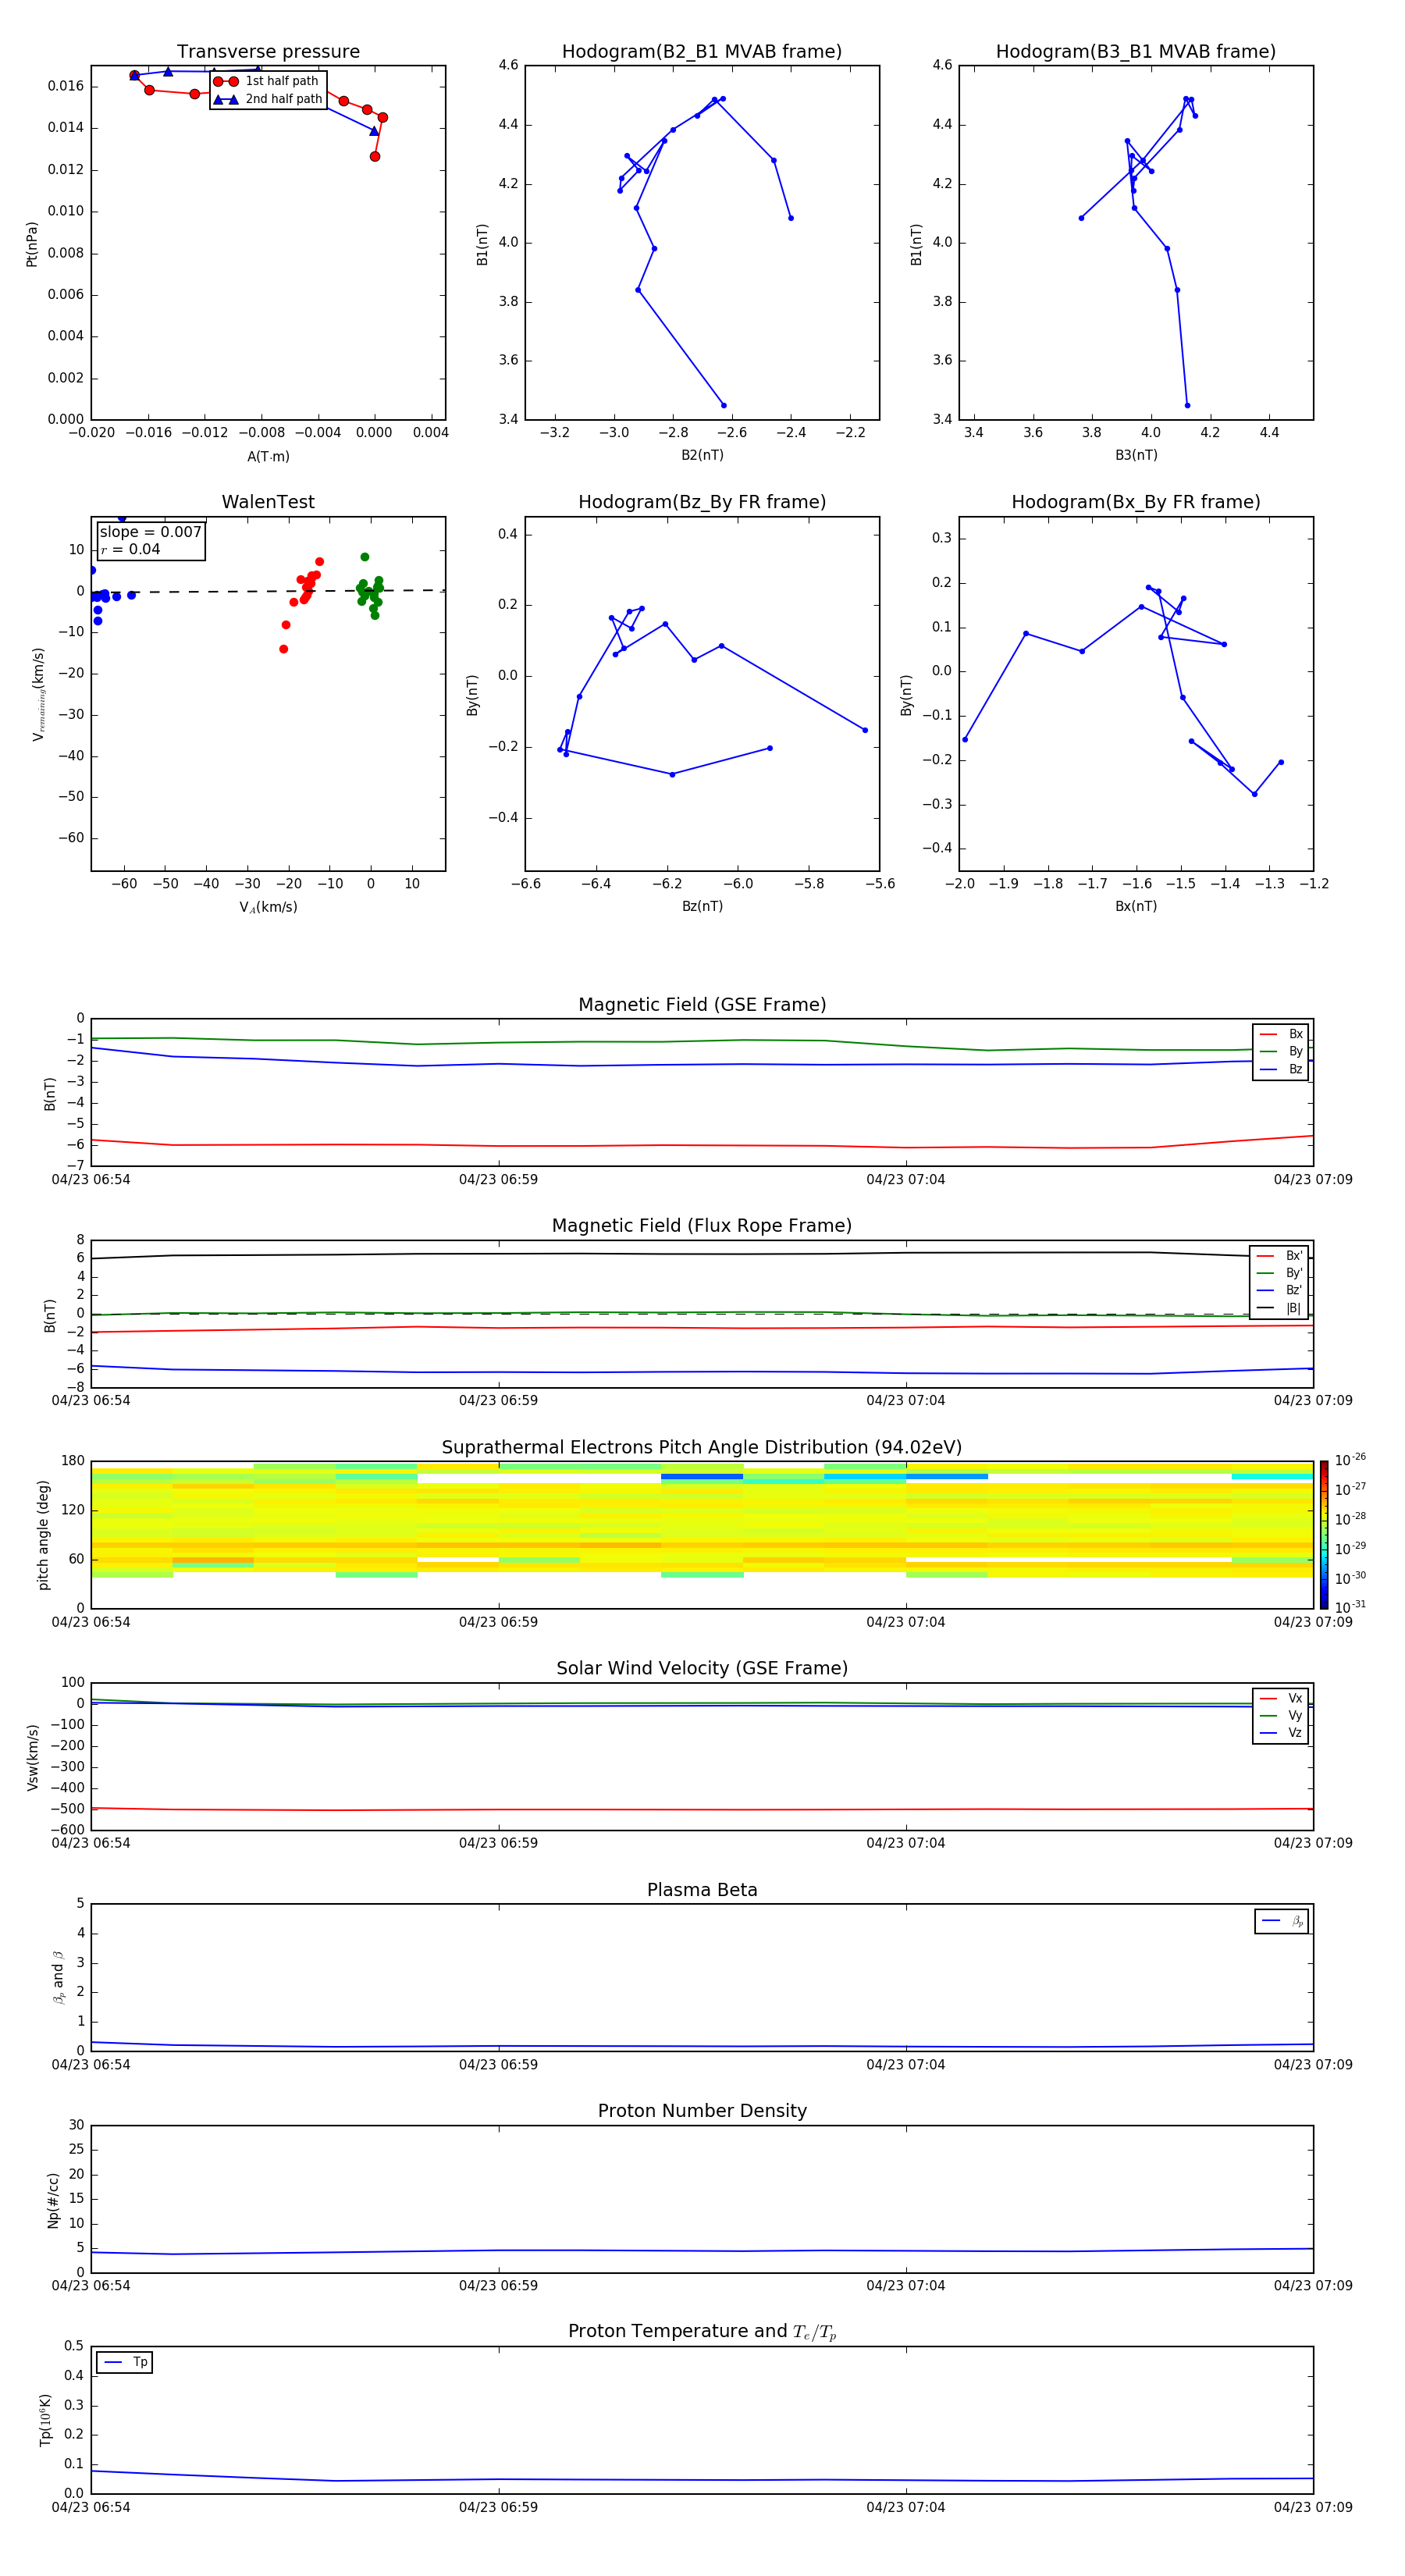Click the Bx entry in GSE field legend
1405x2576 pixels.
[1281, 1035]
